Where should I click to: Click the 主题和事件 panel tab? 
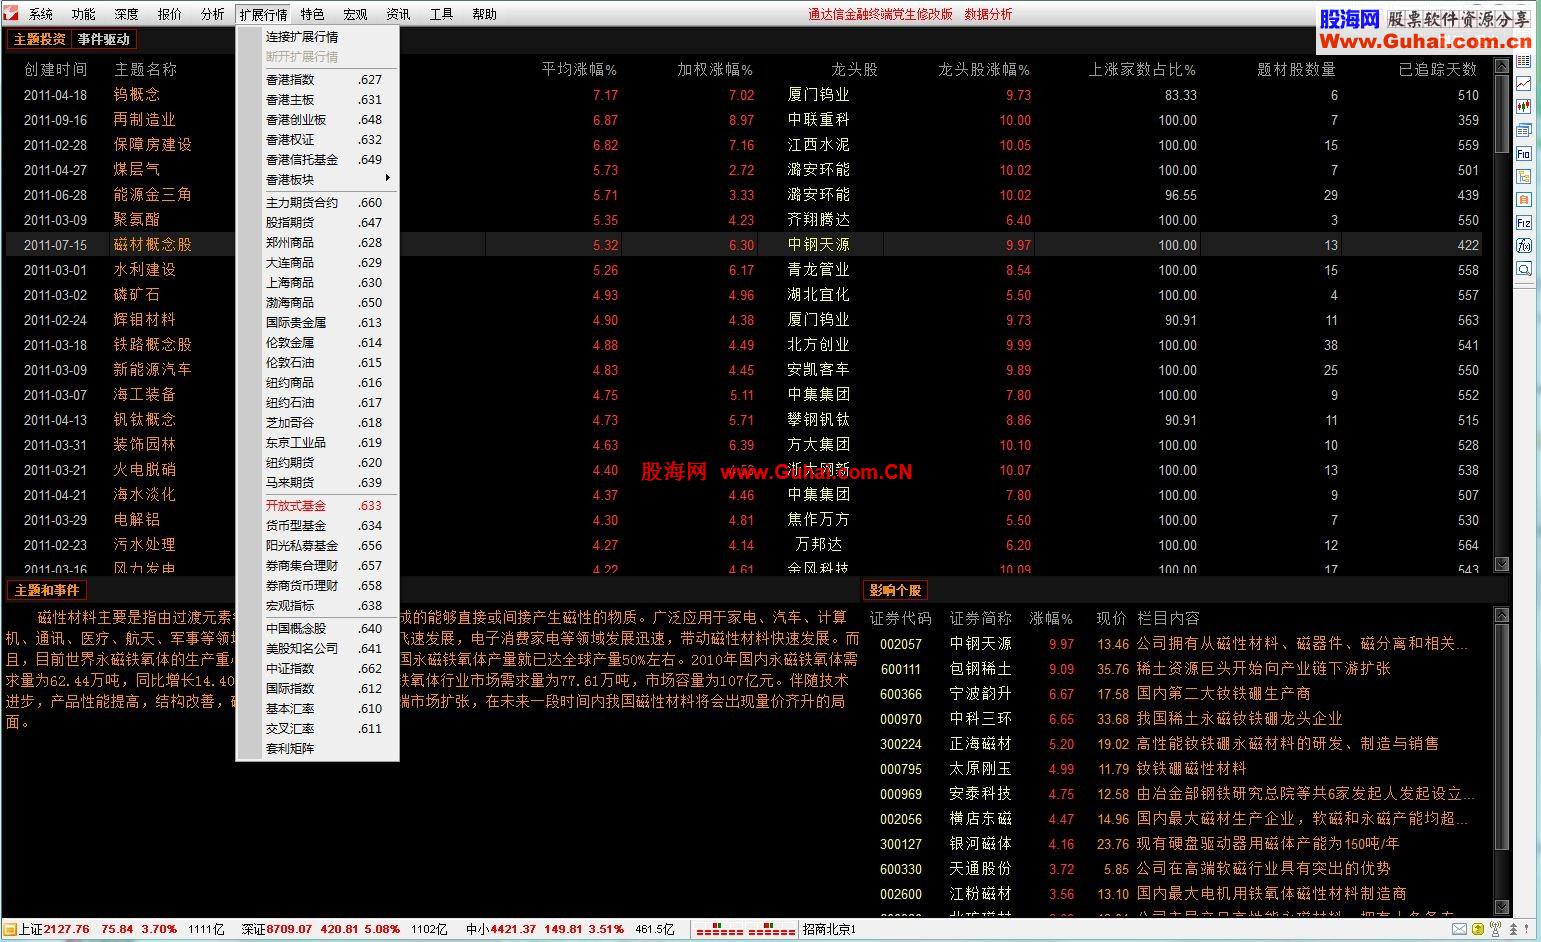(x=46, y=590)
